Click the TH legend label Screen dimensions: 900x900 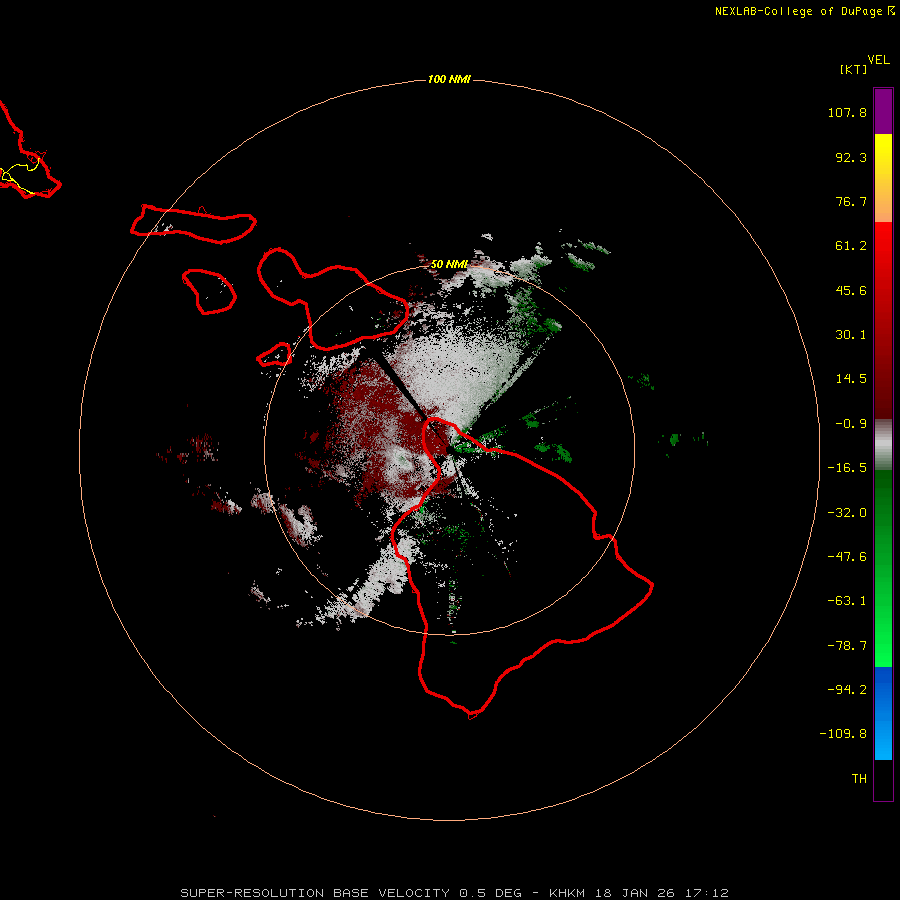859,779
